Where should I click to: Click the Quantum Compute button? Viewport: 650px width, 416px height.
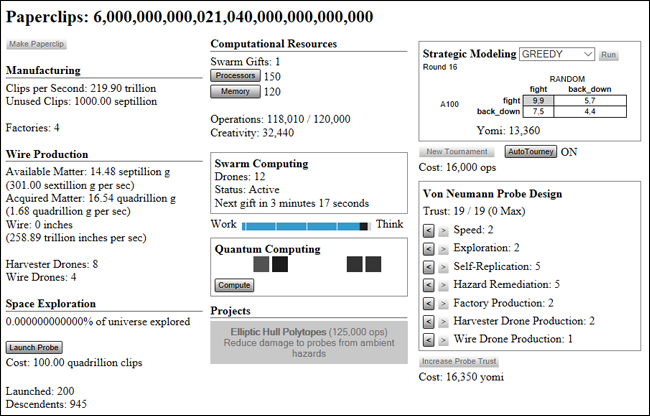point(234,285)
